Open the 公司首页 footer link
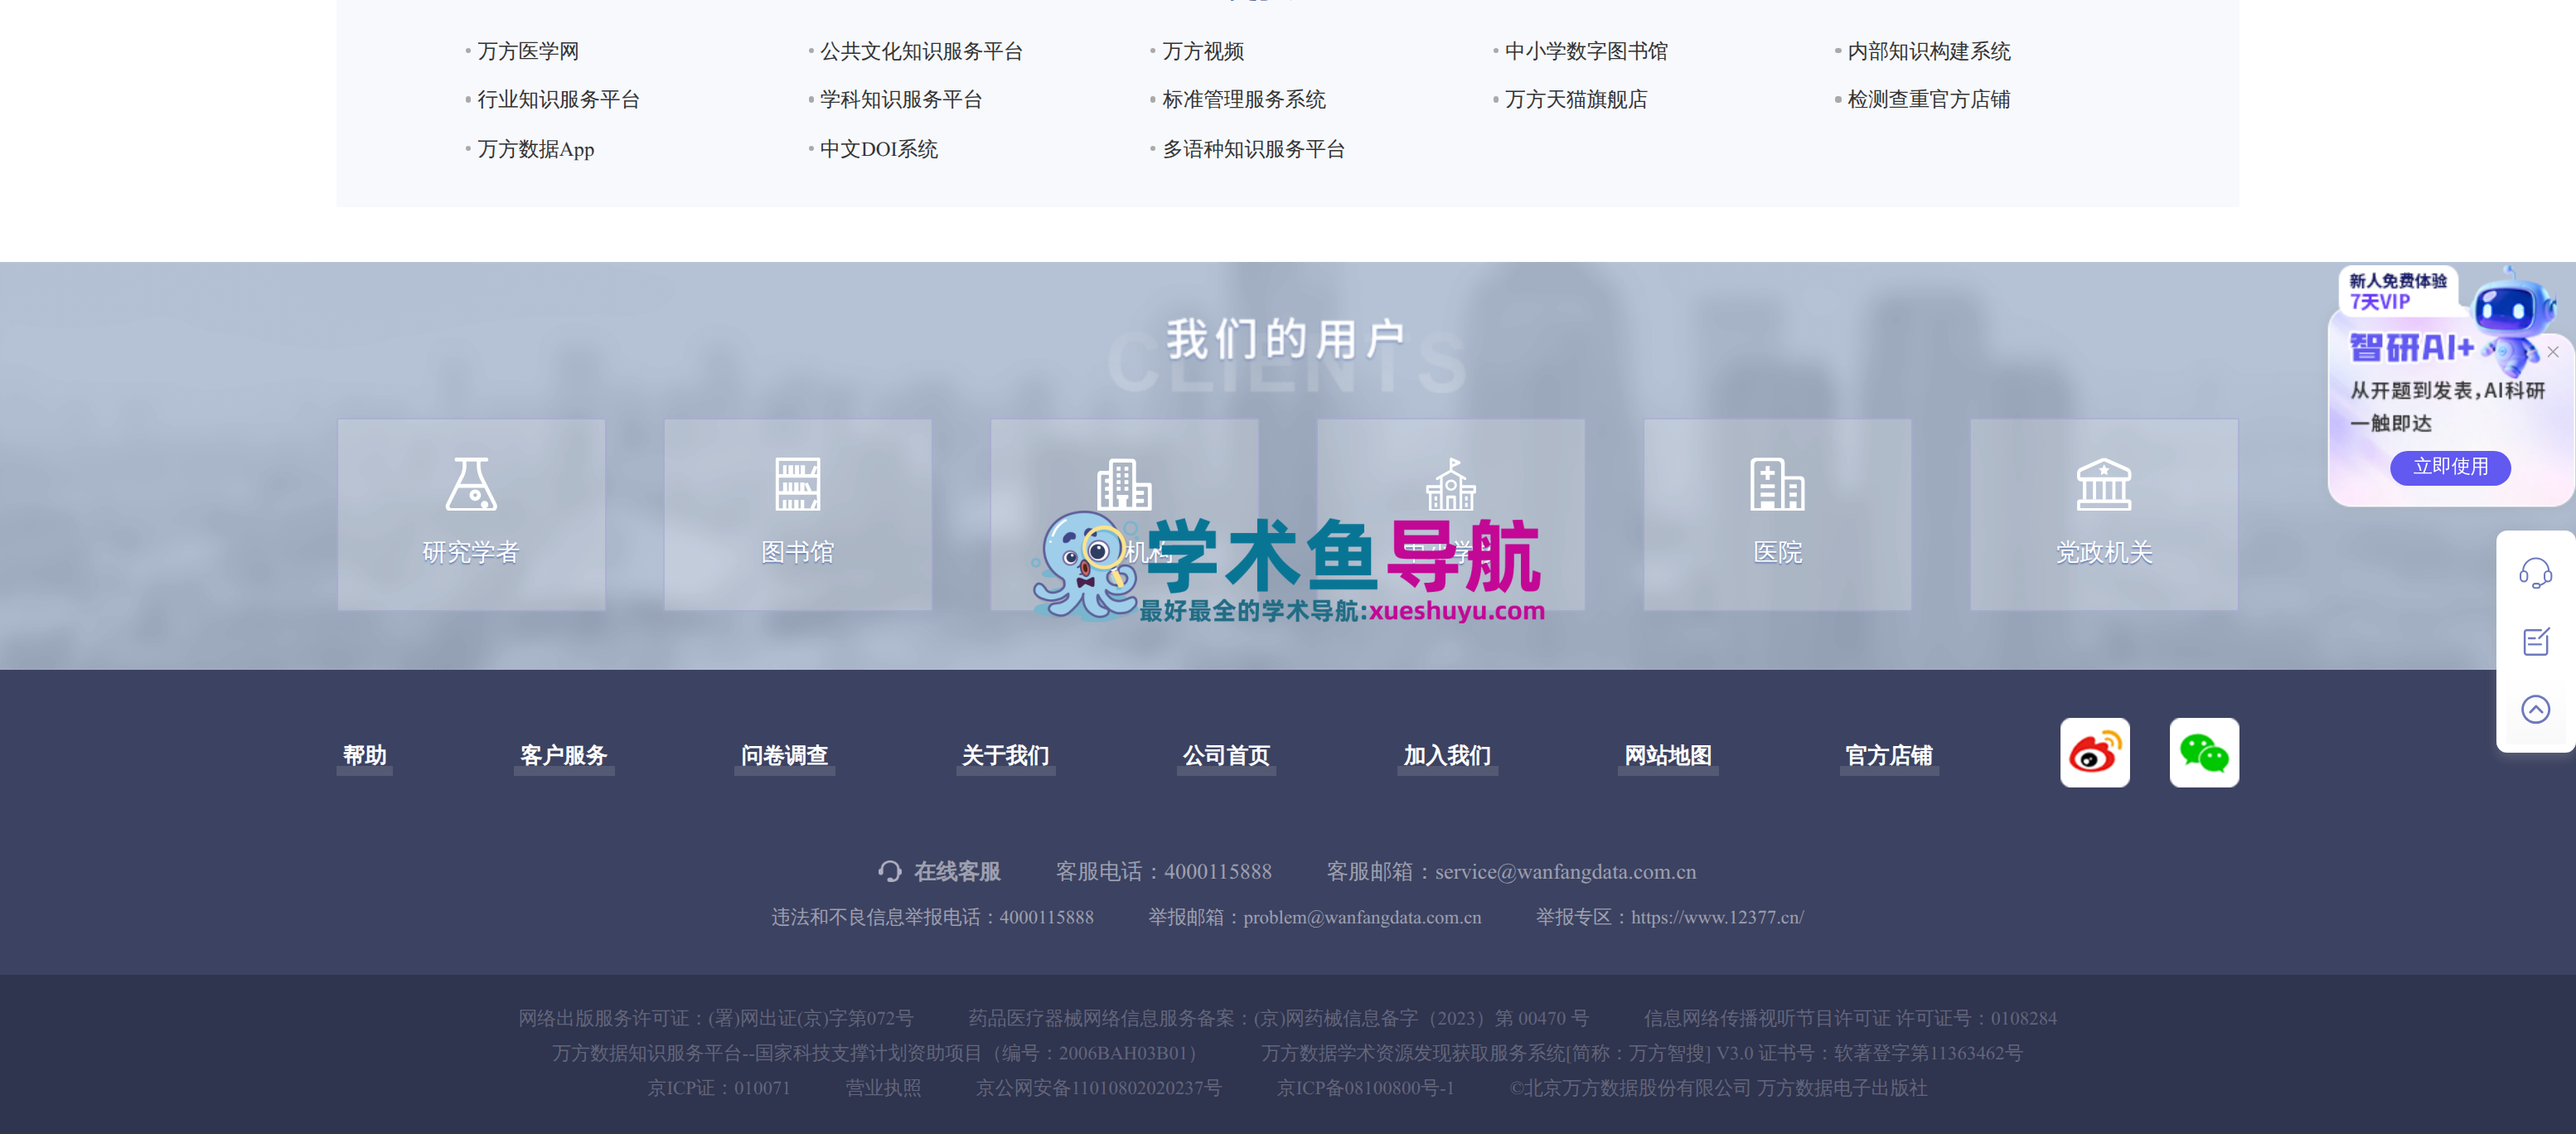The image size is (2576, 1134). (1226, 755)
